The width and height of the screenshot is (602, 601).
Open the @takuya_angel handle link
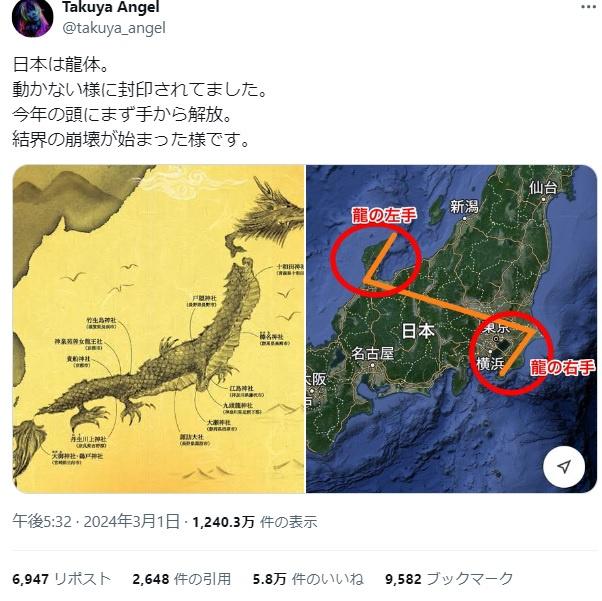coord(114,28)
